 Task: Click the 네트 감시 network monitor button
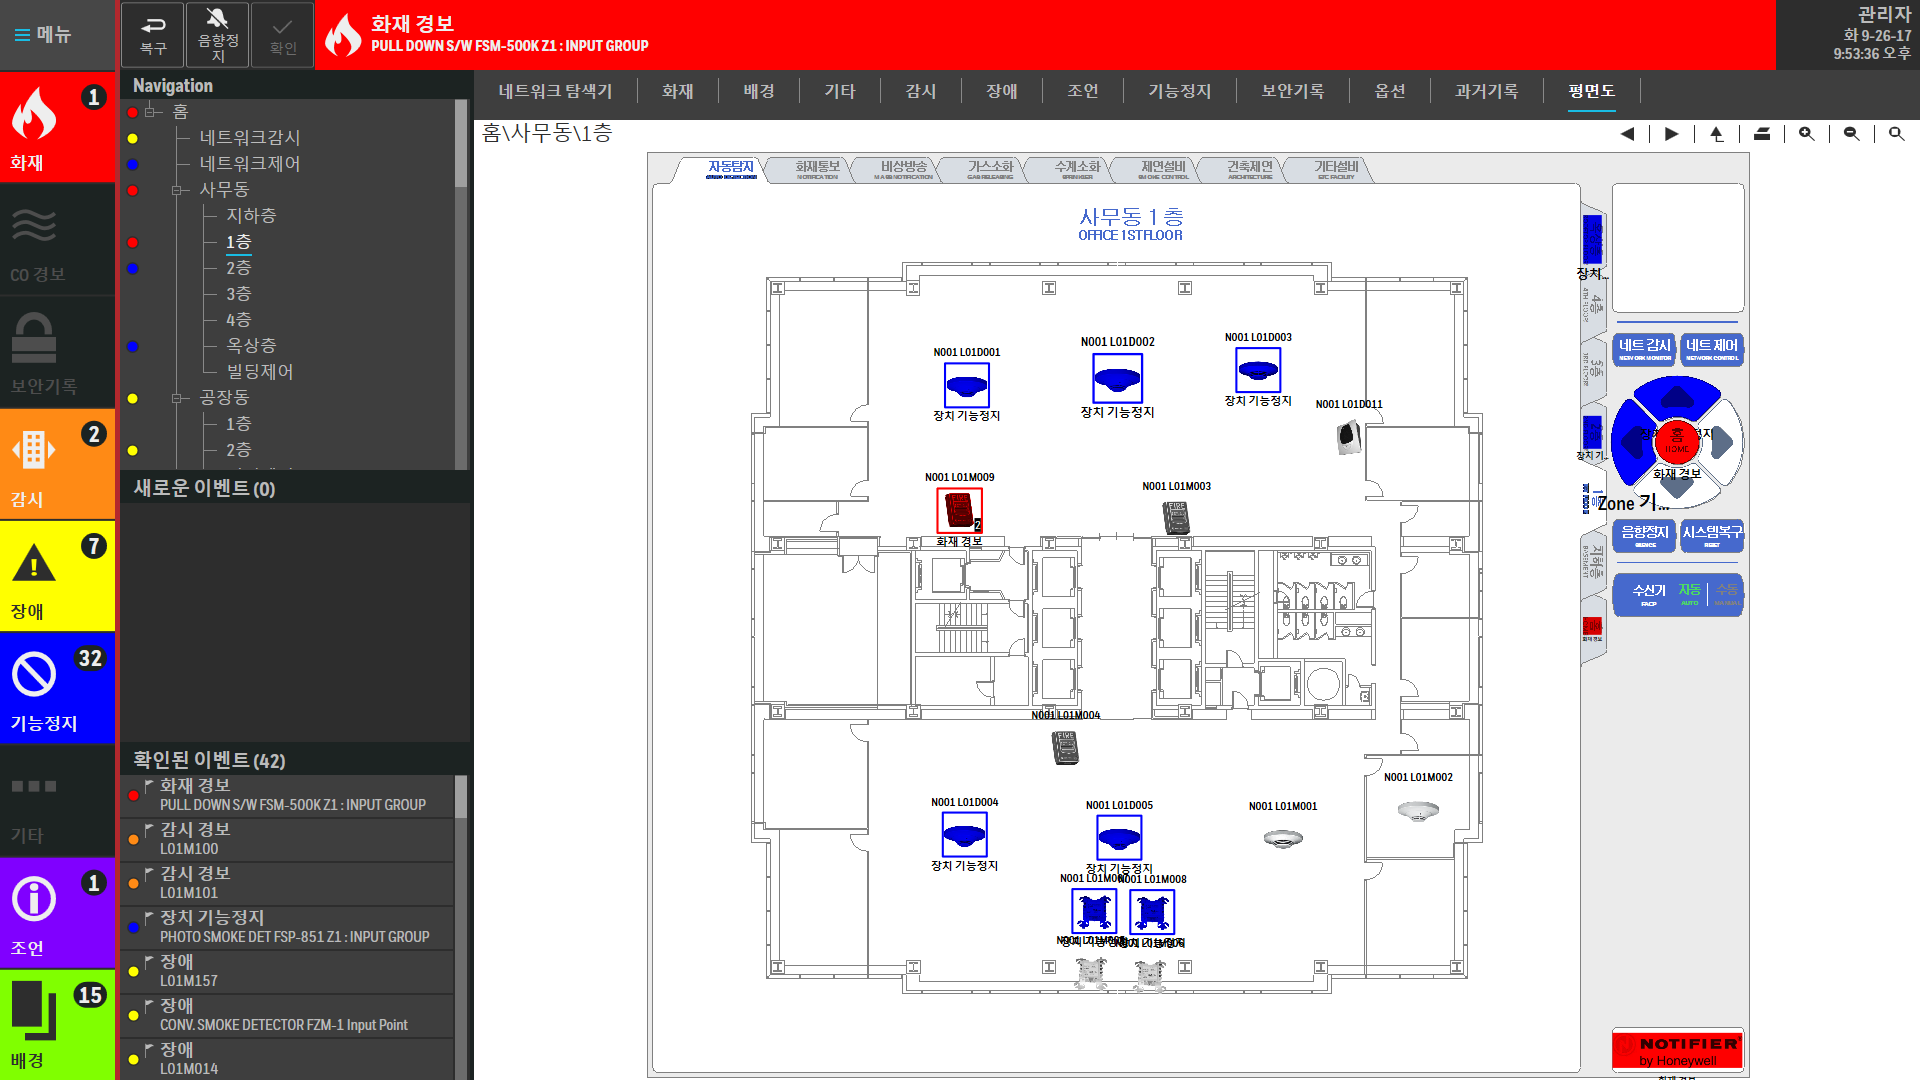click(1645, 348)
